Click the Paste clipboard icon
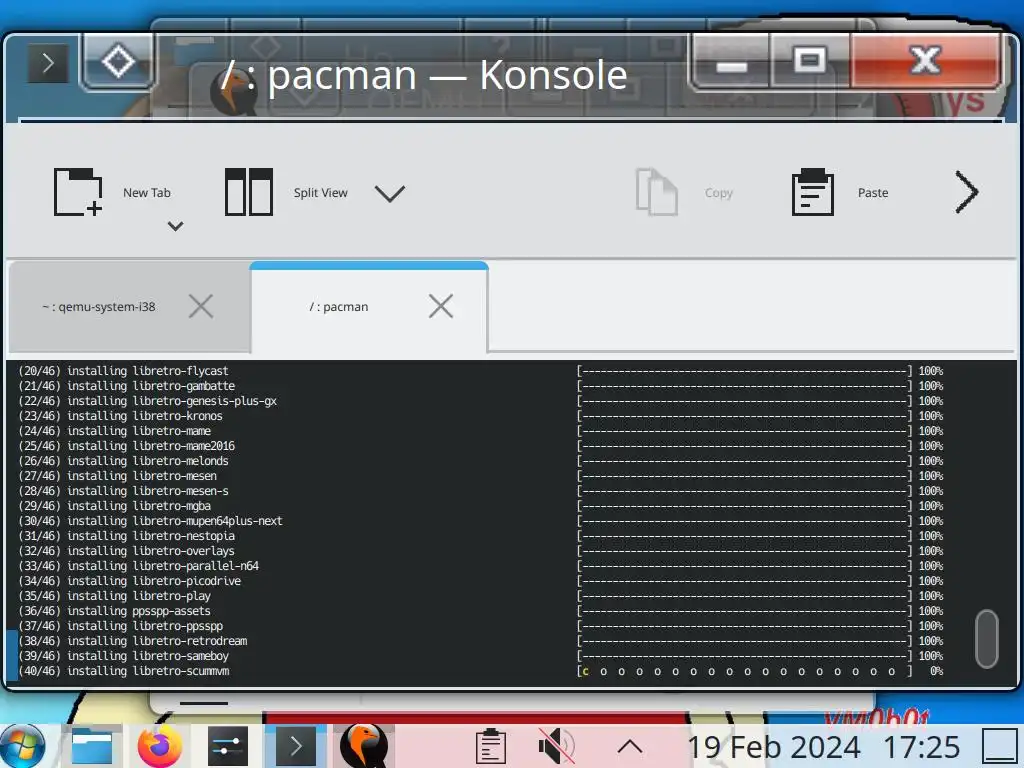Image resolution: width=1024 pixels, height=768 pixels. (x=812, y=192)
